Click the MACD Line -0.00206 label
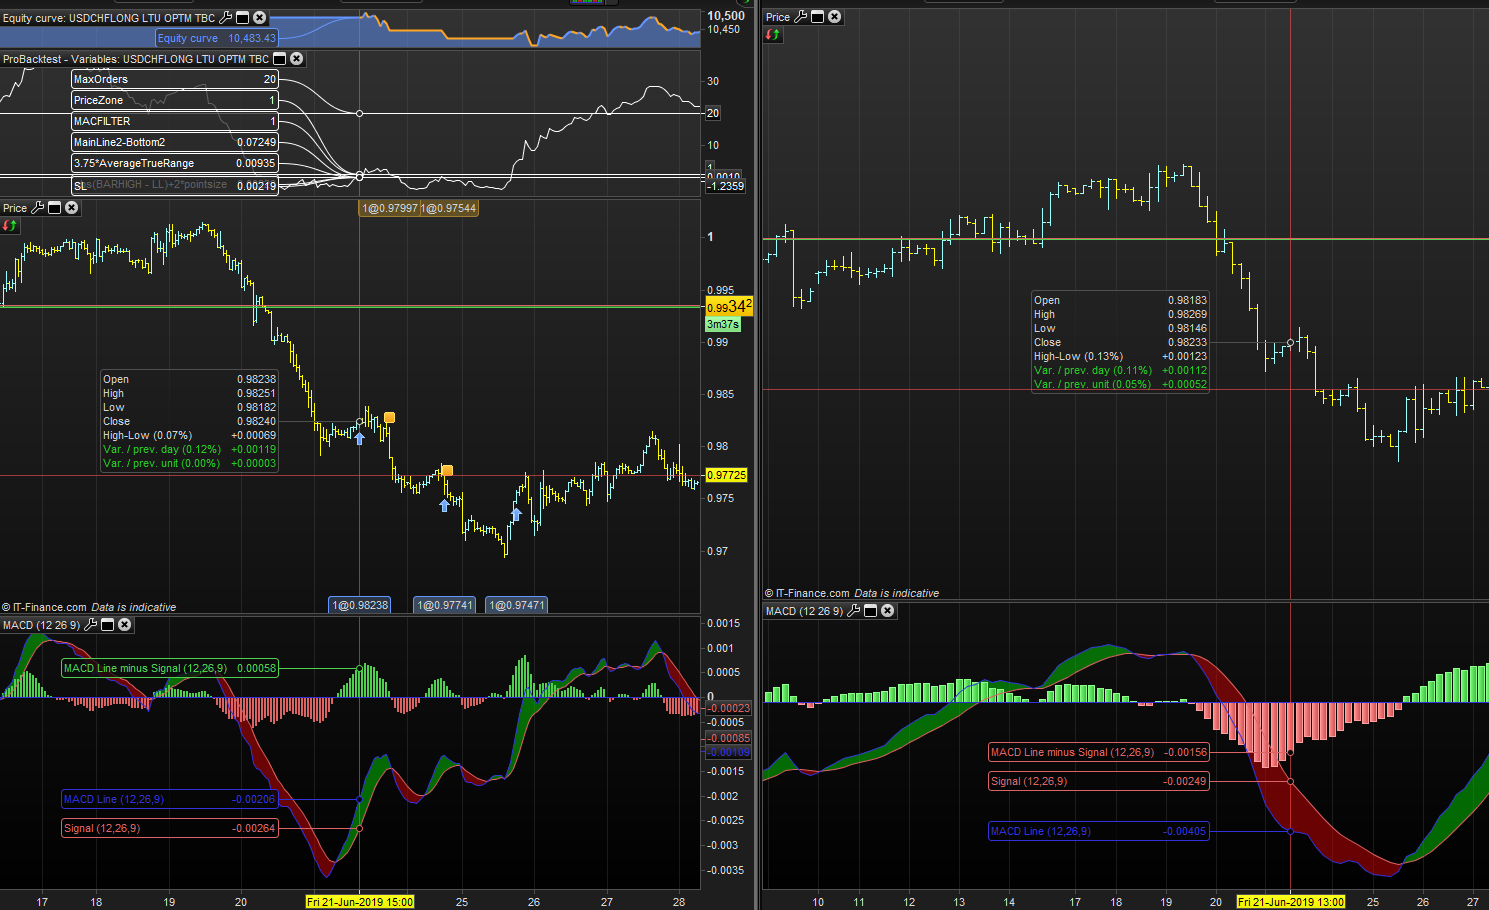The height and width of the screenshot is (910, 1489). [x=170, y=799]
